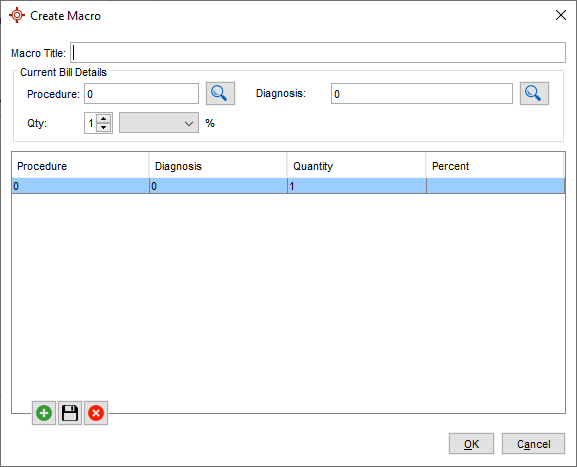577x467 pixels.
Task: Click the Procedure search magnifier icon
Action: click(x=220, y=93)
